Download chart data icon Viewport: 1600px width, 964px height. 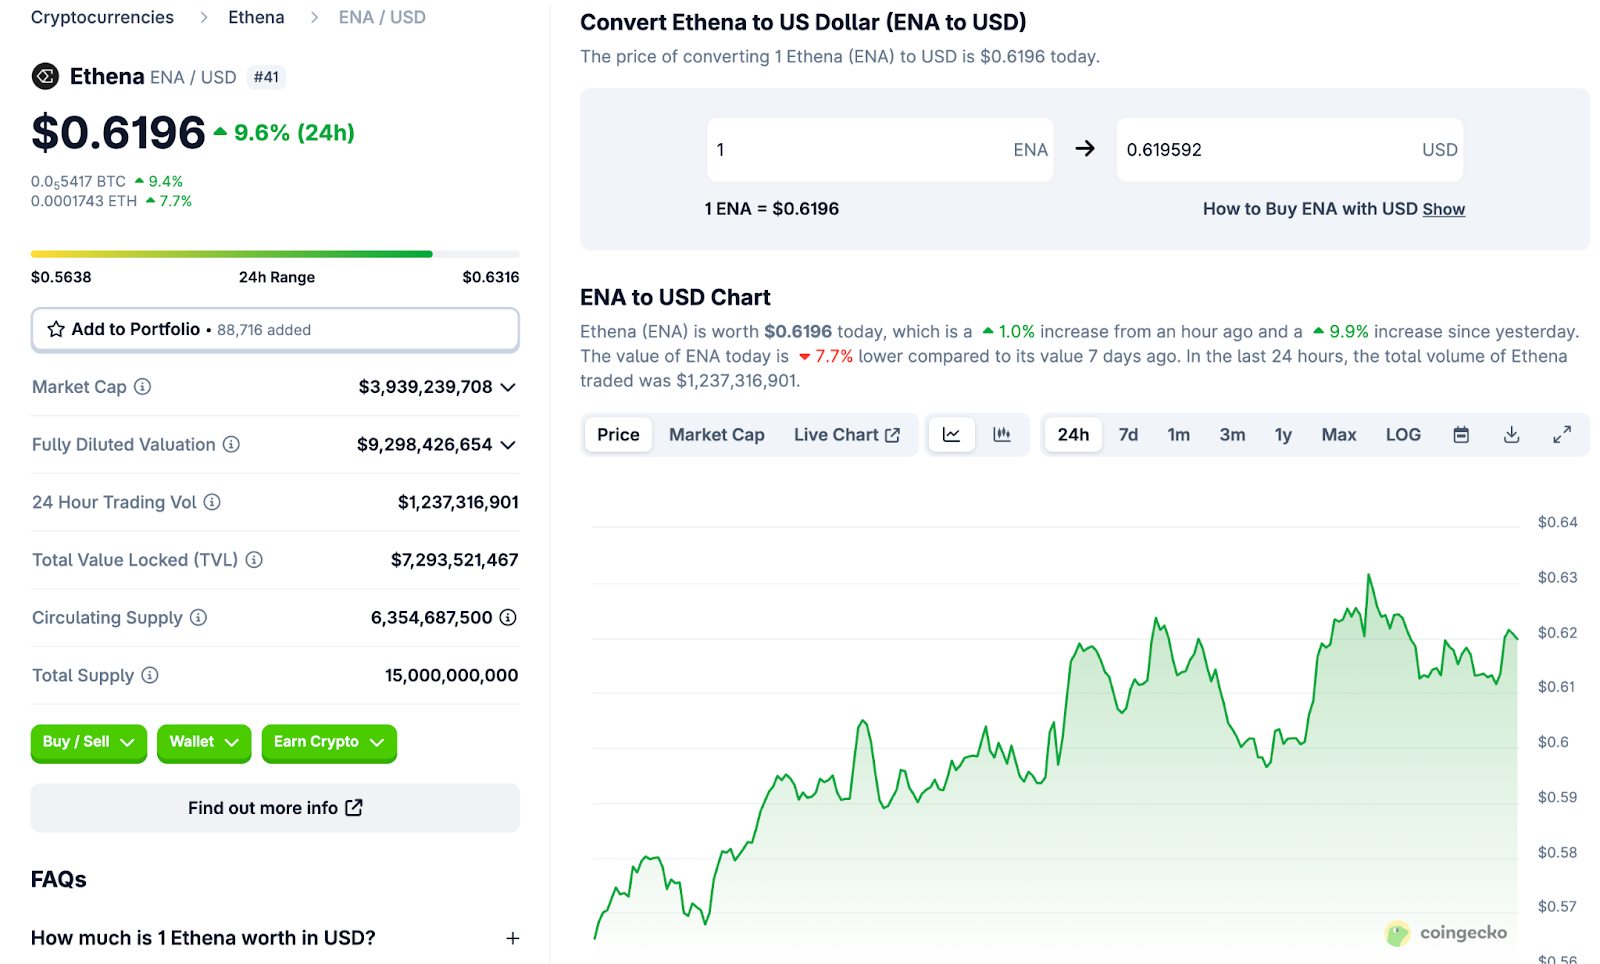1511,435
